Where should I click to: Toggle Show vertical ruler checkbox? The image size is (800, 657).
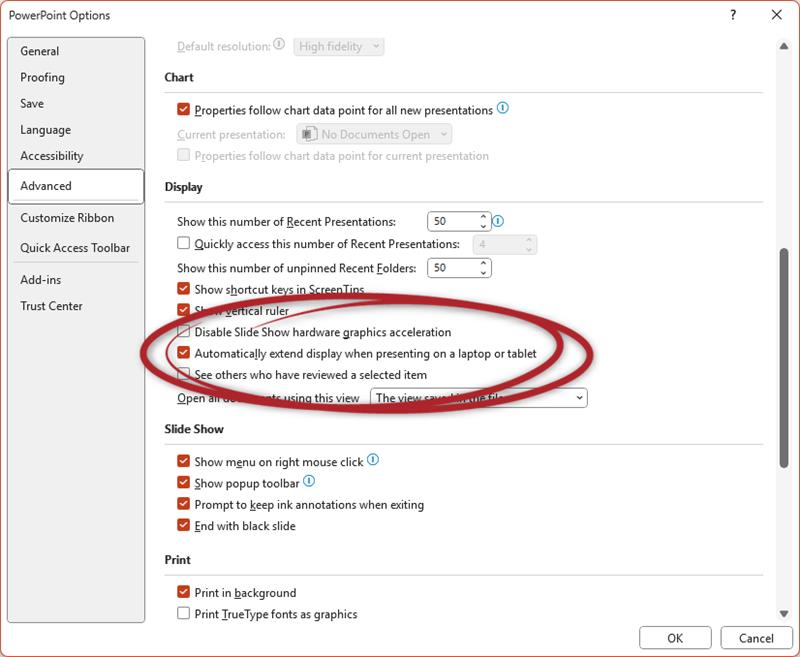point(184,310)
